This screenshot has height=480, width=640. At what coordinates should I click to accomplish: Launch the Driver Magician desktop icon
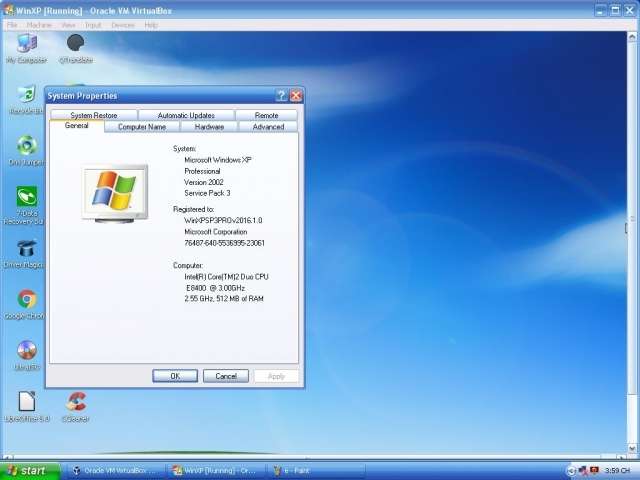pyautogui.click(x=26, y=249)
